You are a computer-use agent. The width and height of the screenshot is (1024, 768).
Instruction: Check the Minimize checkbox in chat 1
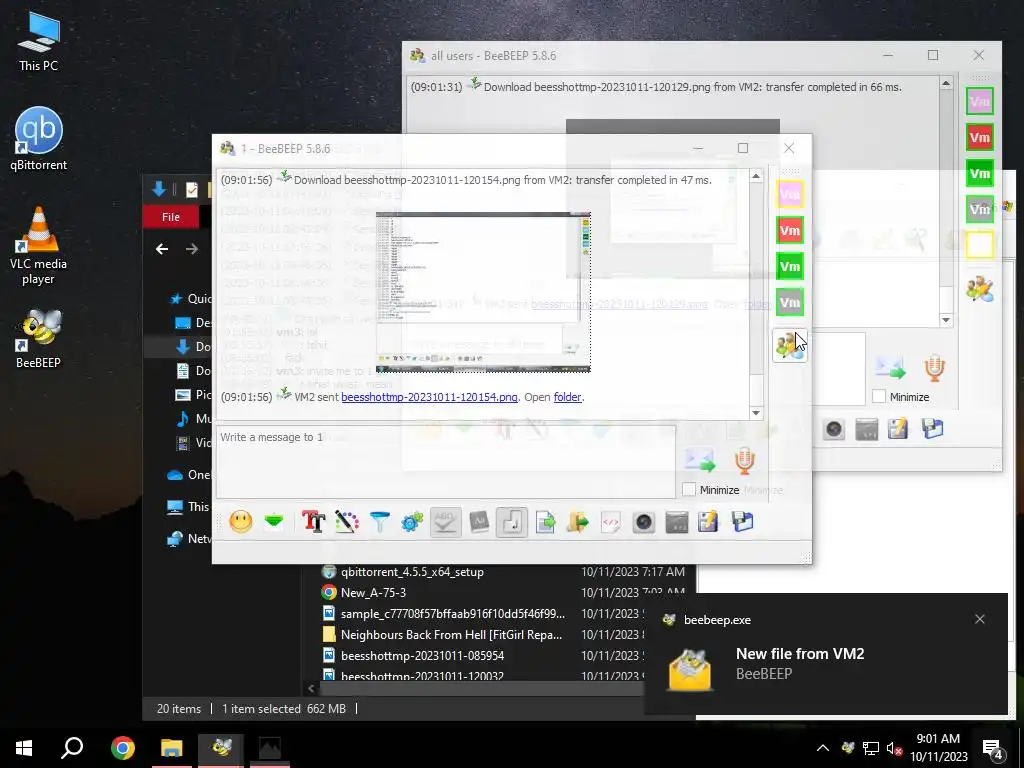[x=689, y=490]
